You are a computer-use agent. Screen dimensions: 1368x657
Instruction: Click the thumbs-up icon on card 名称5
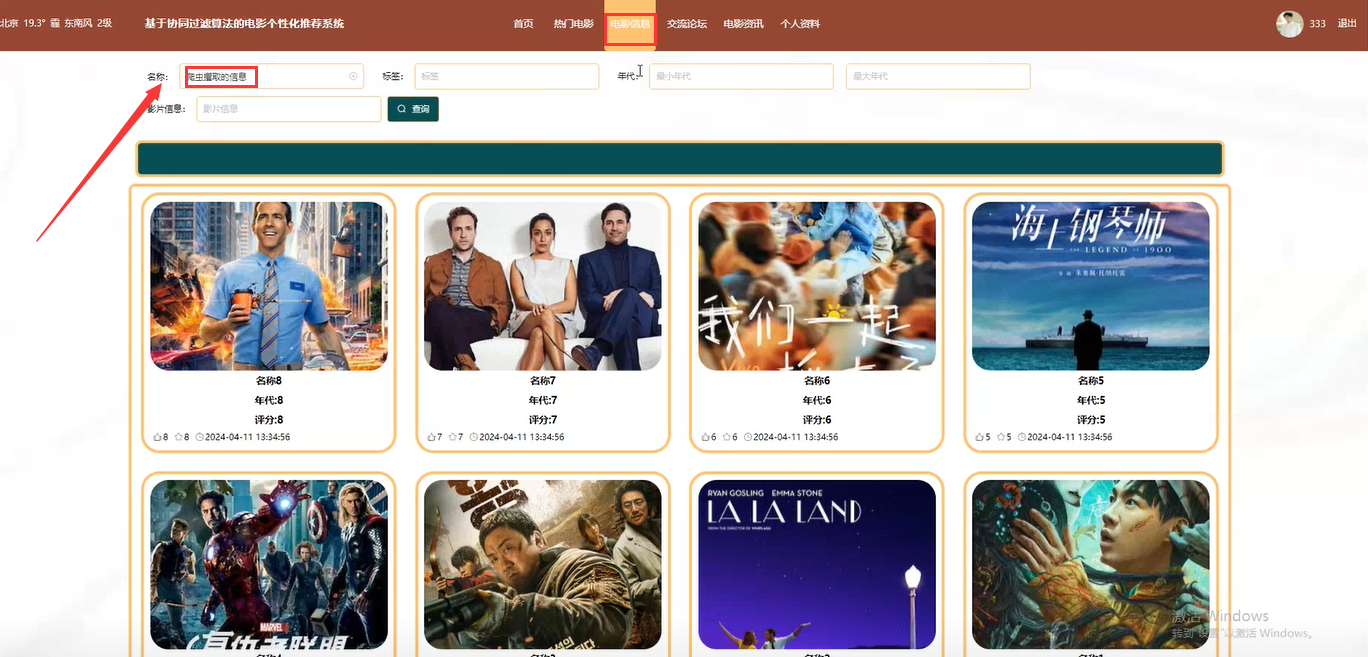point(979,437)
